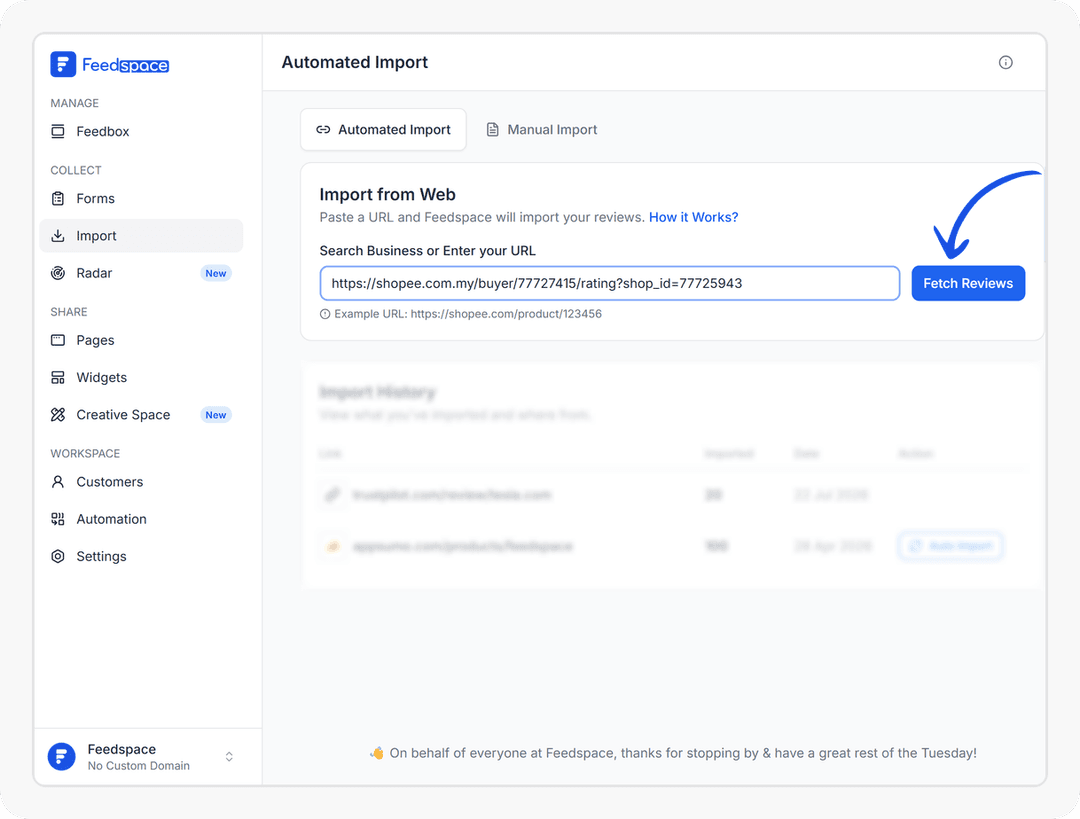Switch to Automated Import tab
The image size is (1080, 819).
click(x=383, y=129)
